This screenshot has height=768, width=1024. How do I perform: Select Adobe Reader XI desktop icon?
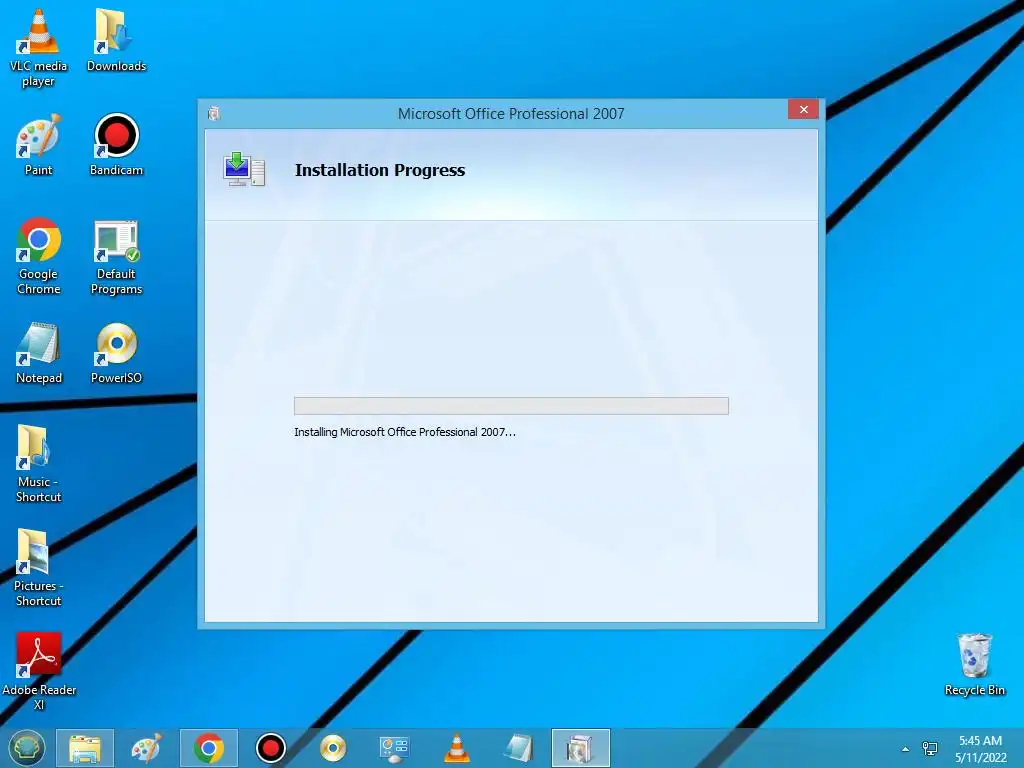click(39, 671)
